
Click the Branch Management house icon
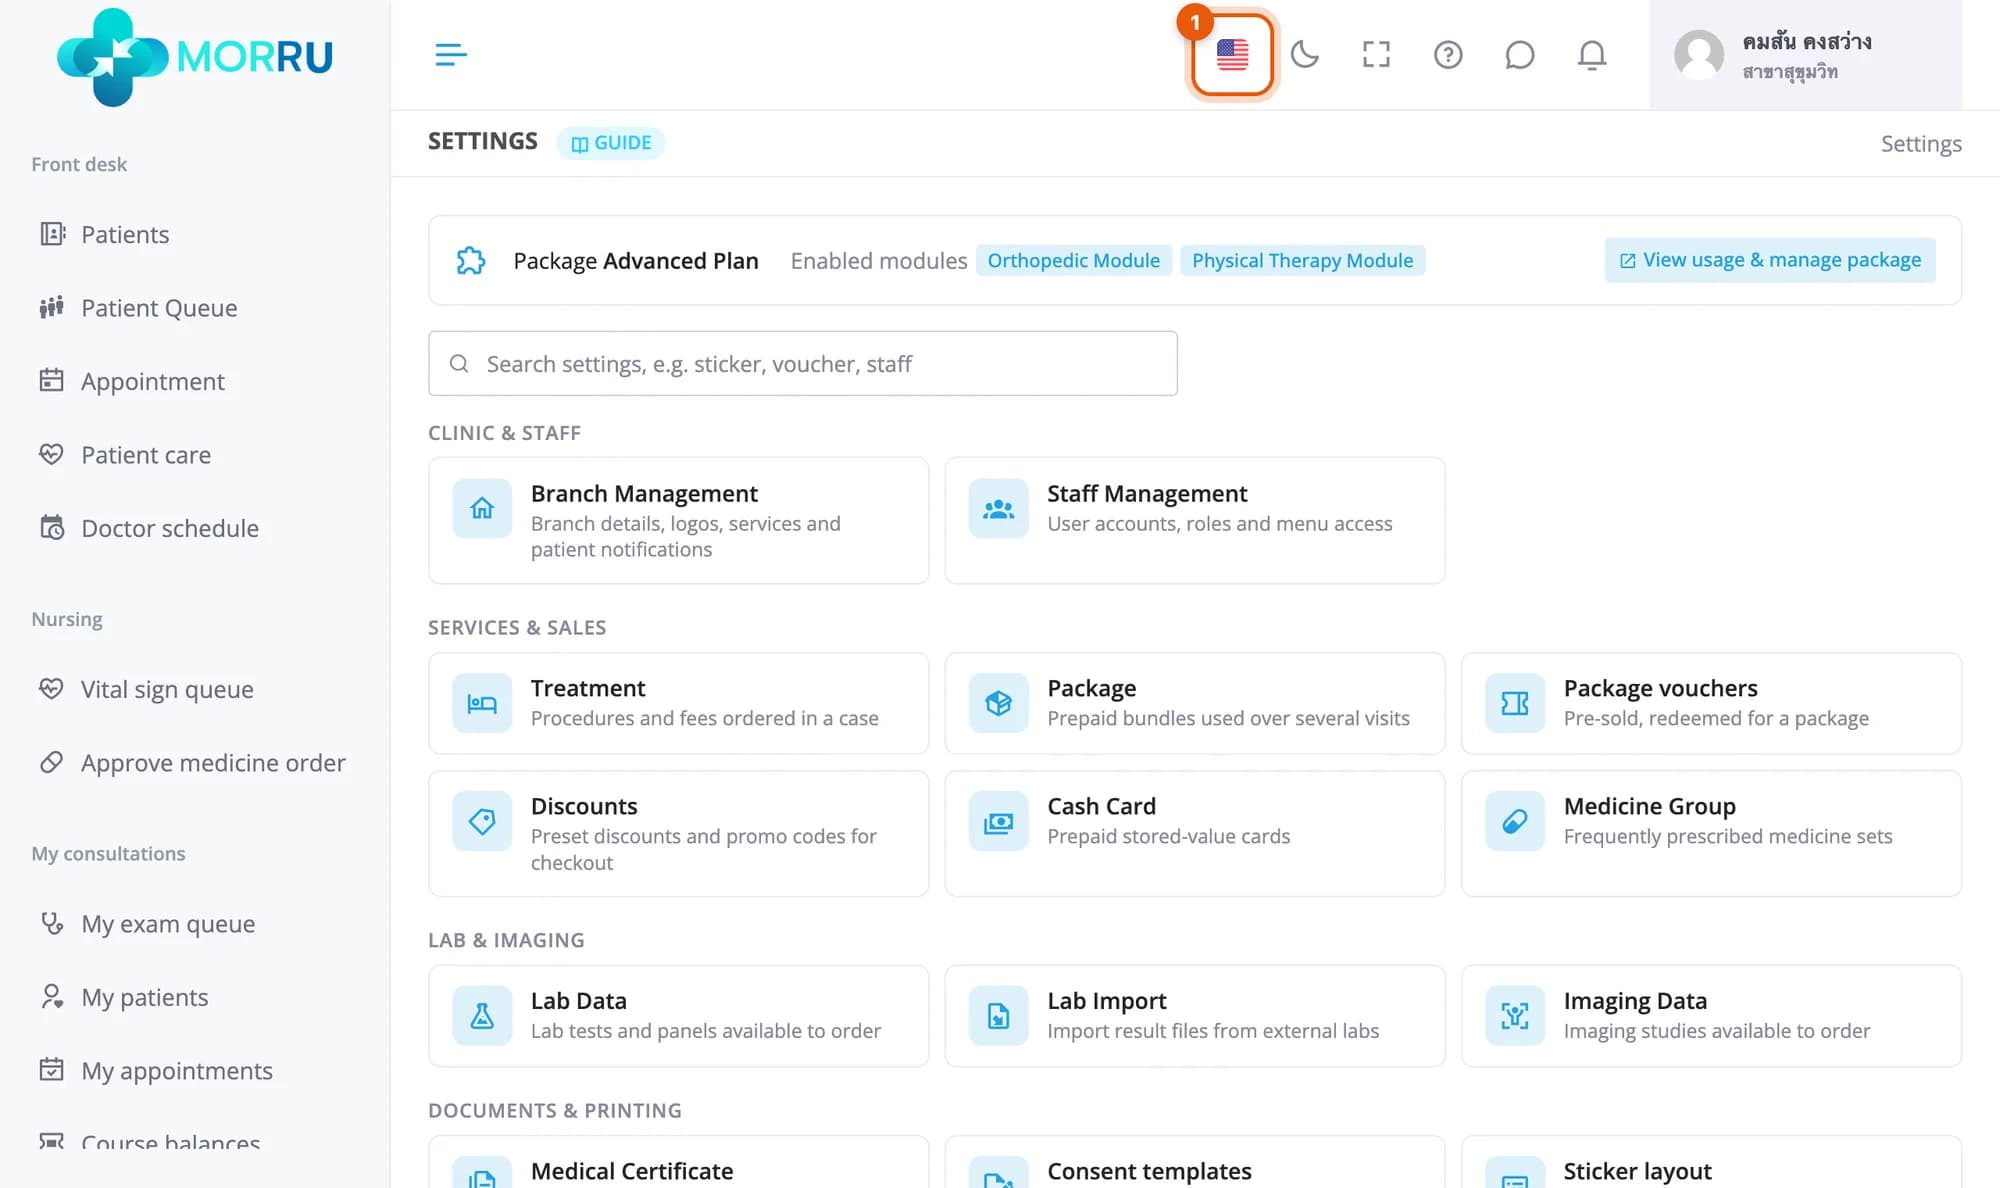pyautogui.click(x=482, y=508)
